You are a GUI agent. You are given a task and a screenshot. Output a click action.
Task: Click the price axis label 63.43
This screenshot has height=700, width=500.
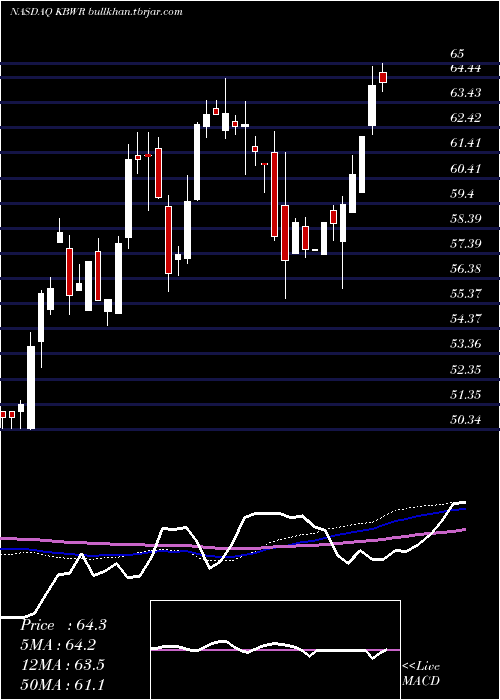pos(466,93)
